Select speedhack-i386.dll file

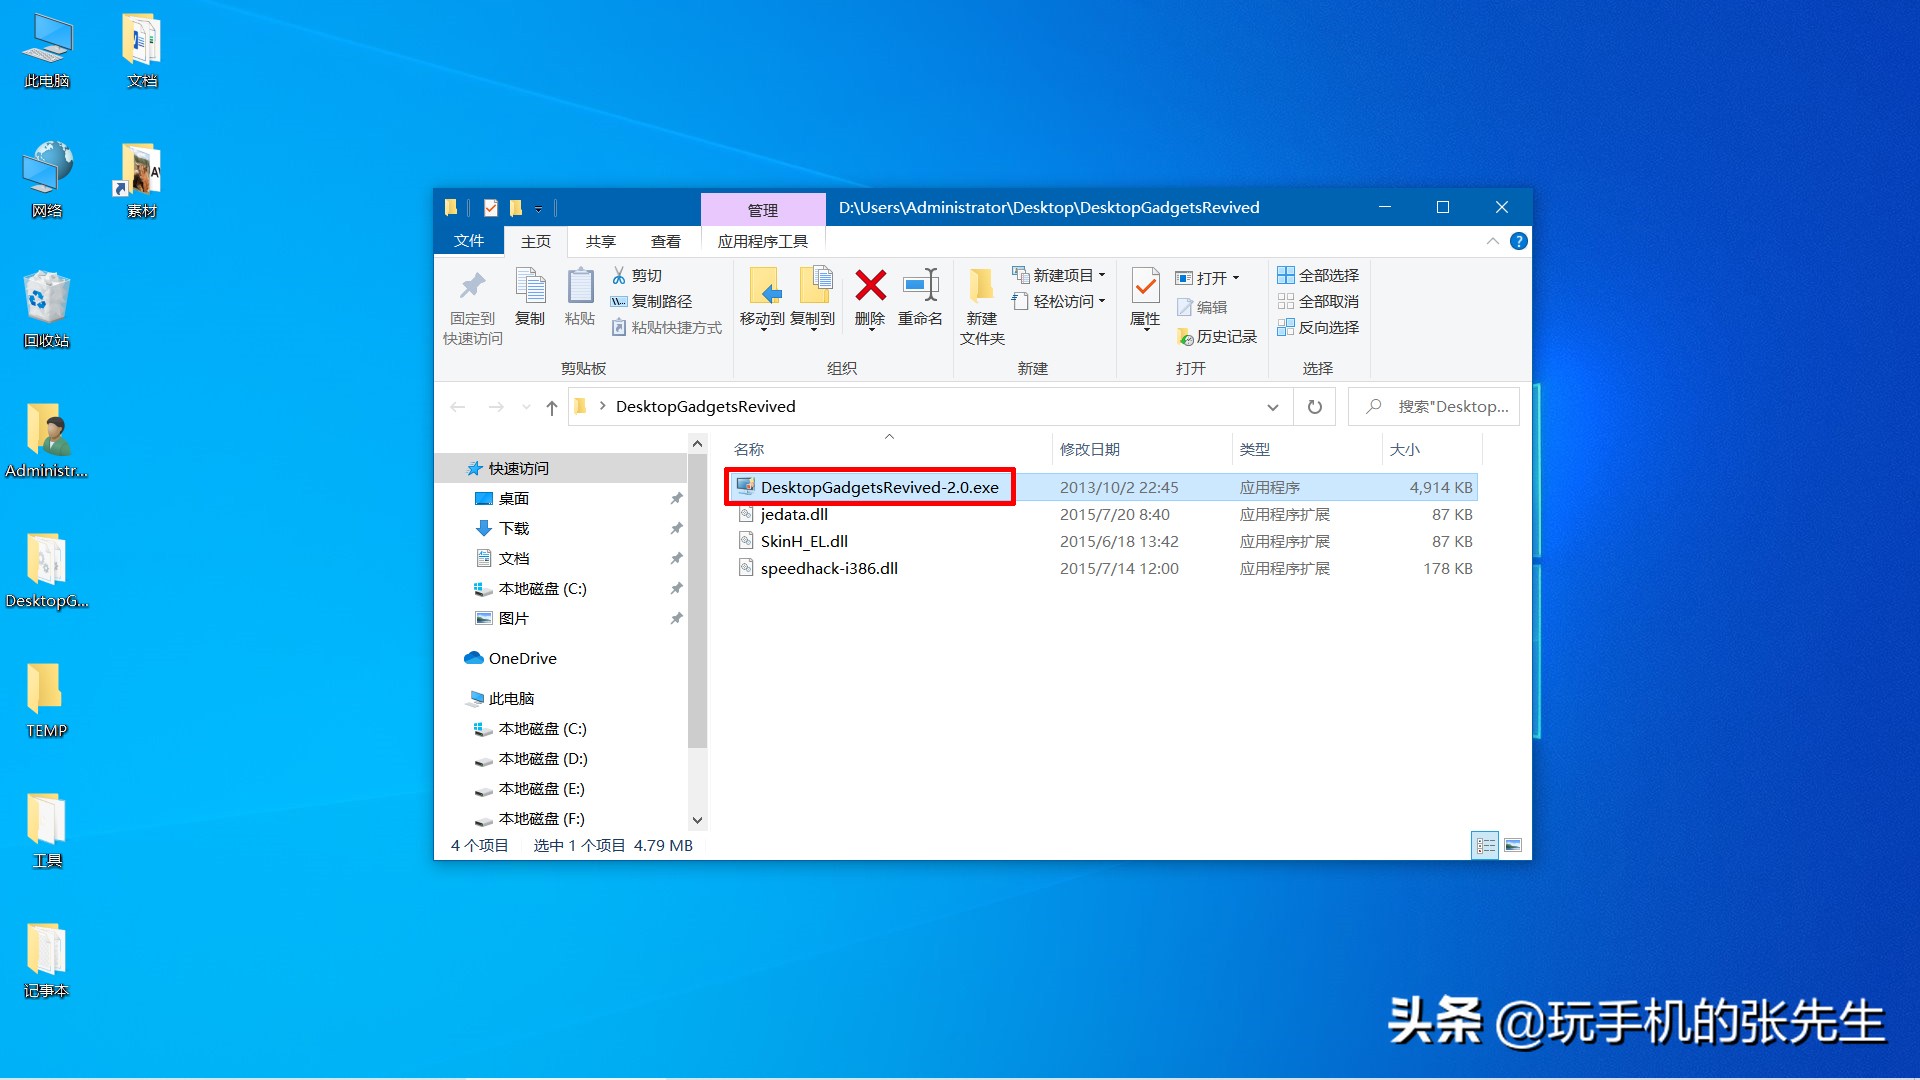click(x=829, y=568)
